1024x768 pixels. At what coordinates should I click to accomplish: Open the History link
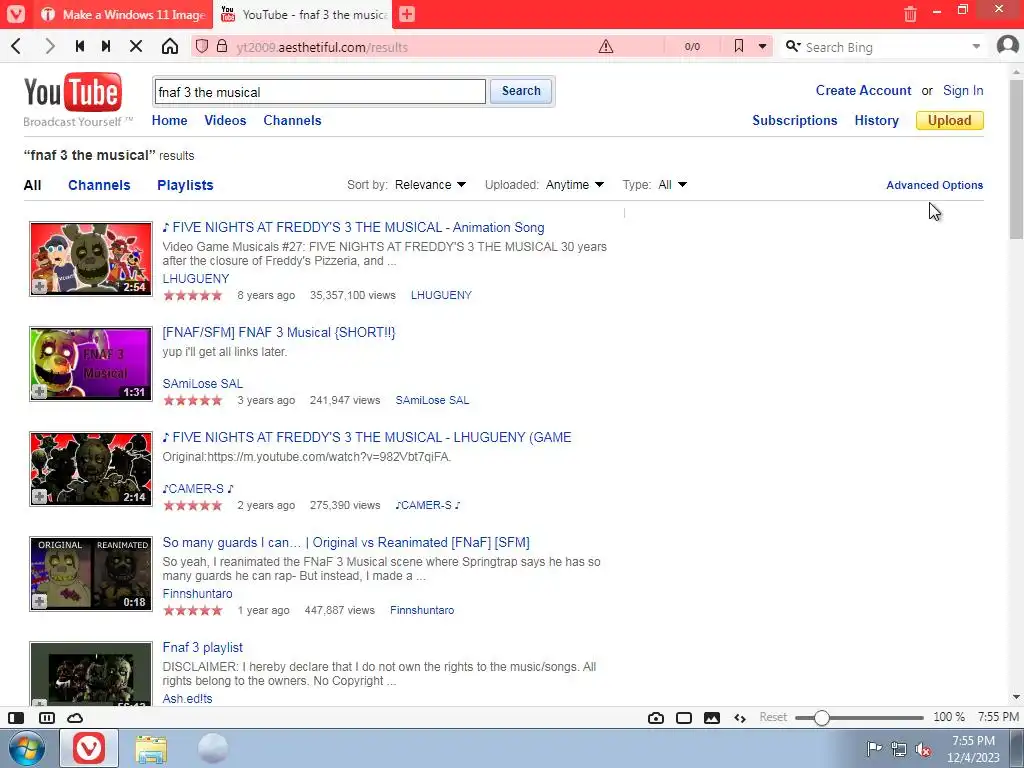(x=876, y=120)
